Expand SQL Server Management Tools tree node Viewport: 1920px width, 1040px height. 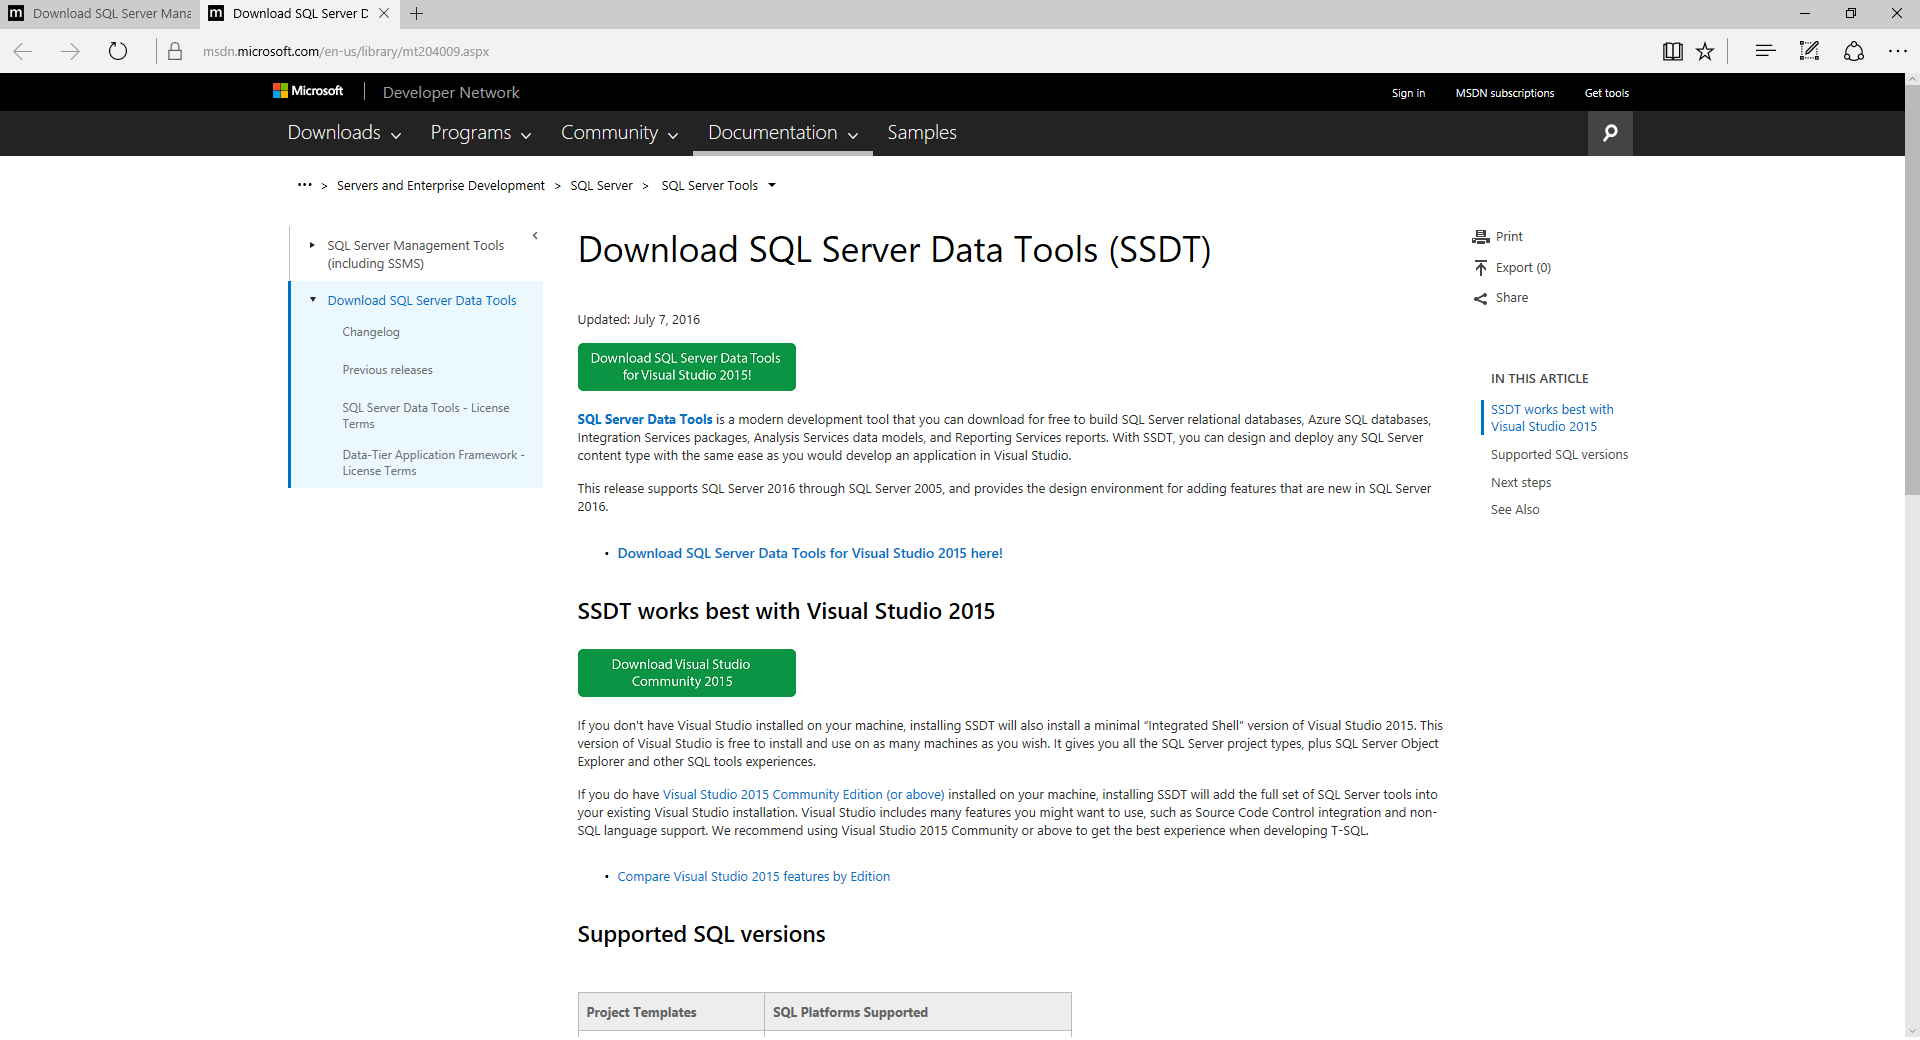pyautogui.click(x=312, y=245)
